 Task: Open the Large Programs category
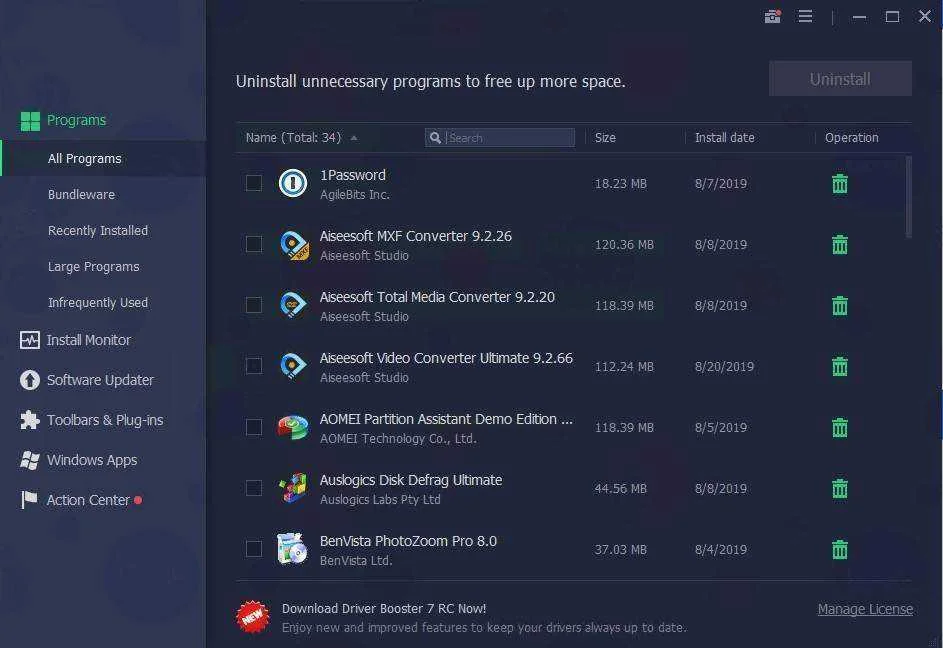click(x=93, y=267)
